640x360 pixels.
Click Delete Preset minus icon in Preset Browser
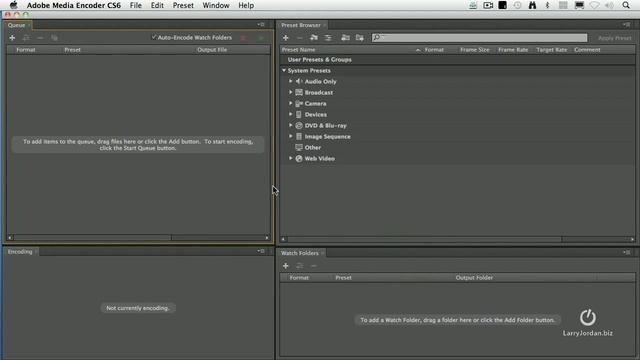click(x=300, y=38)
